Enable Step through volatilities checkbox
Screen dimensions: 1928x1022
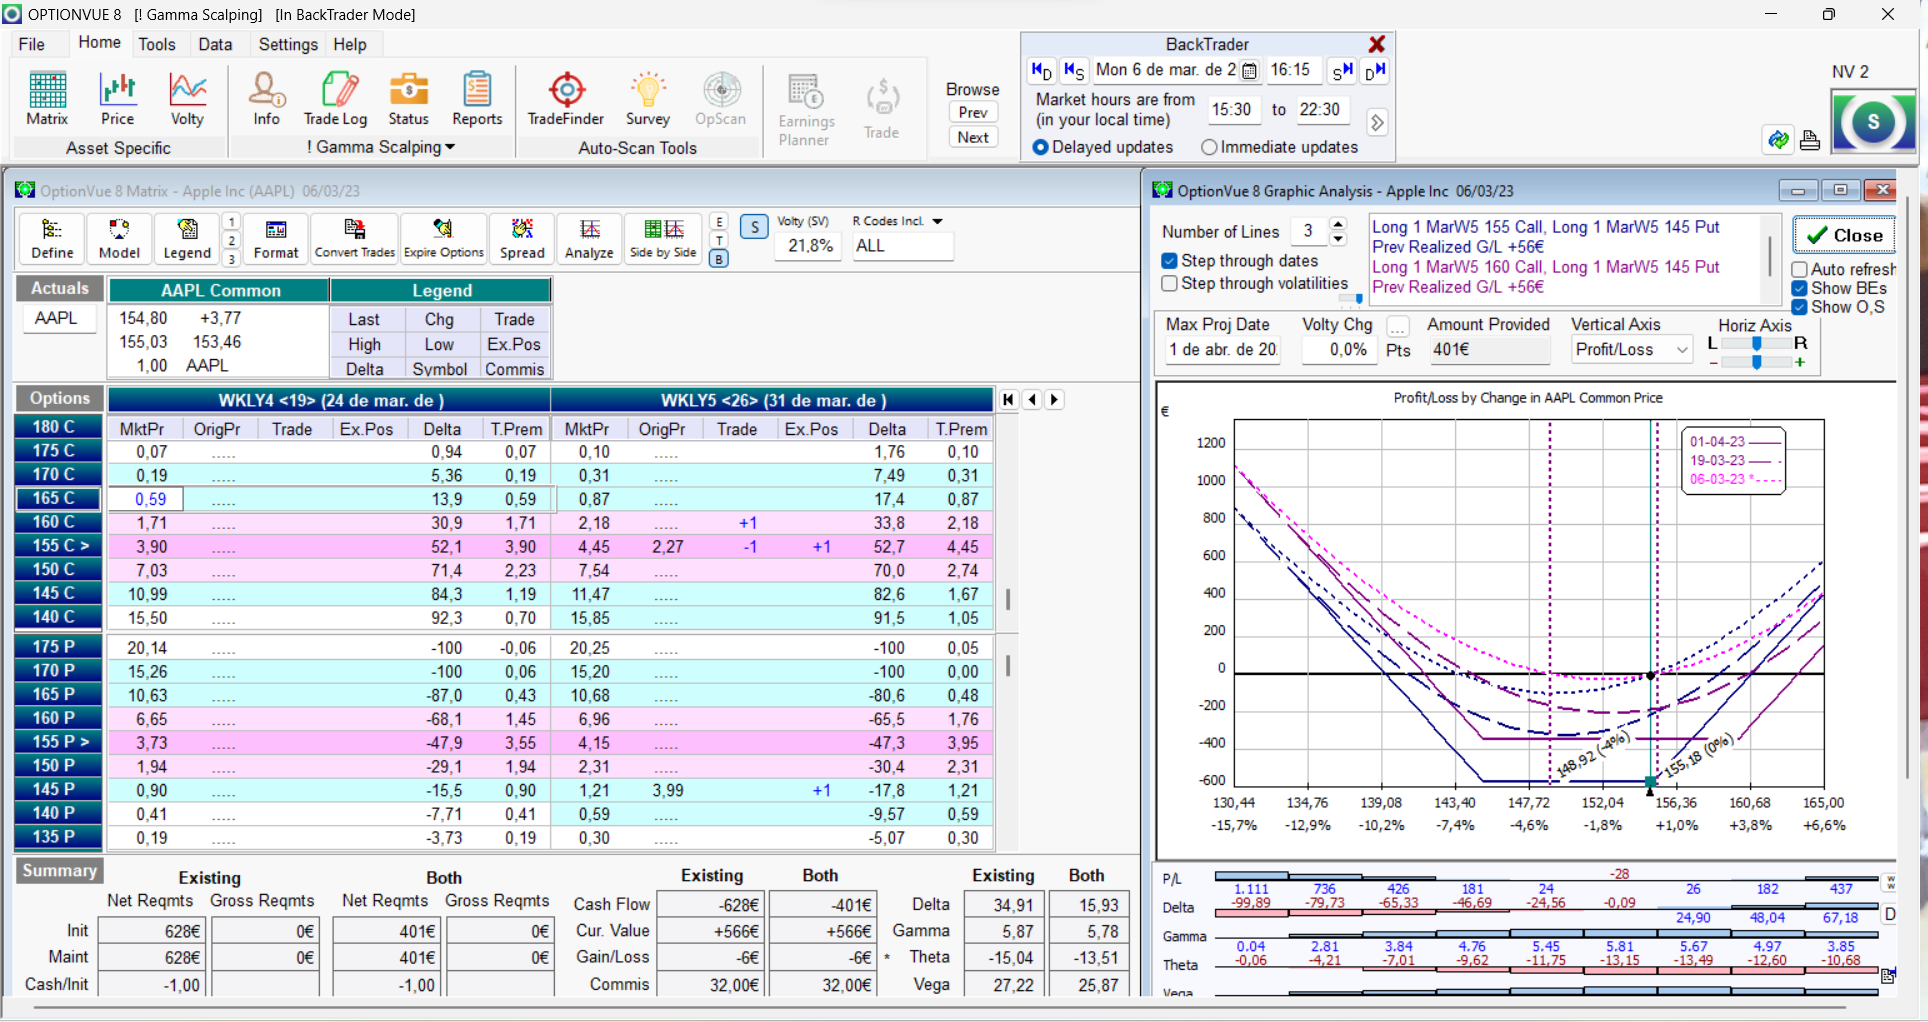(x=1169, y=283)
